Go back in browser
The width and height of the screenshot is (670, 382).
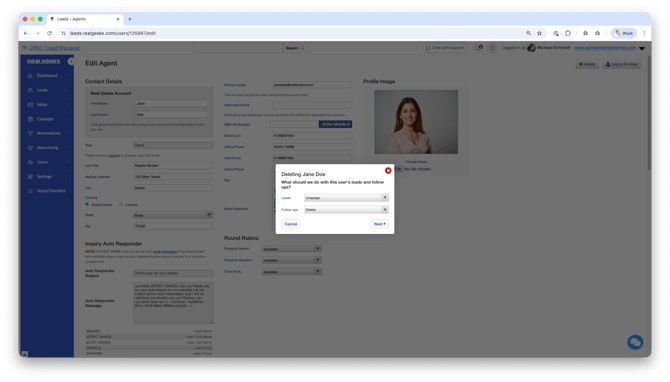tap(26, 33)
